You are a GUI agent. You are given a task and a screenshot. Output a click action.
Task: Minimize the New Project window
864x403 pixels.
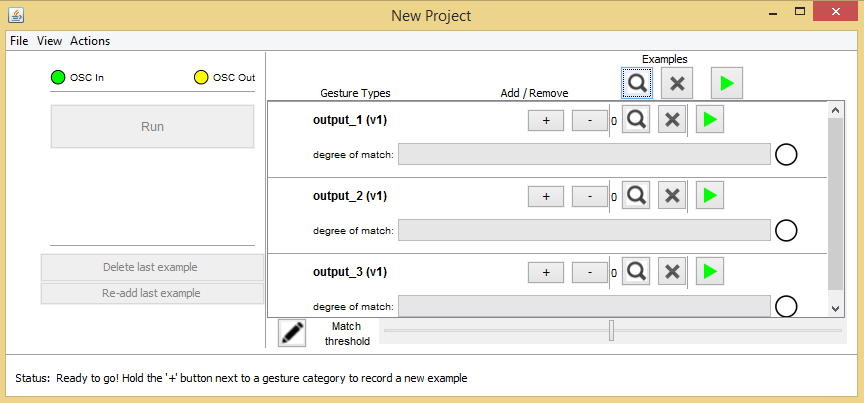(x=773, y=11)
